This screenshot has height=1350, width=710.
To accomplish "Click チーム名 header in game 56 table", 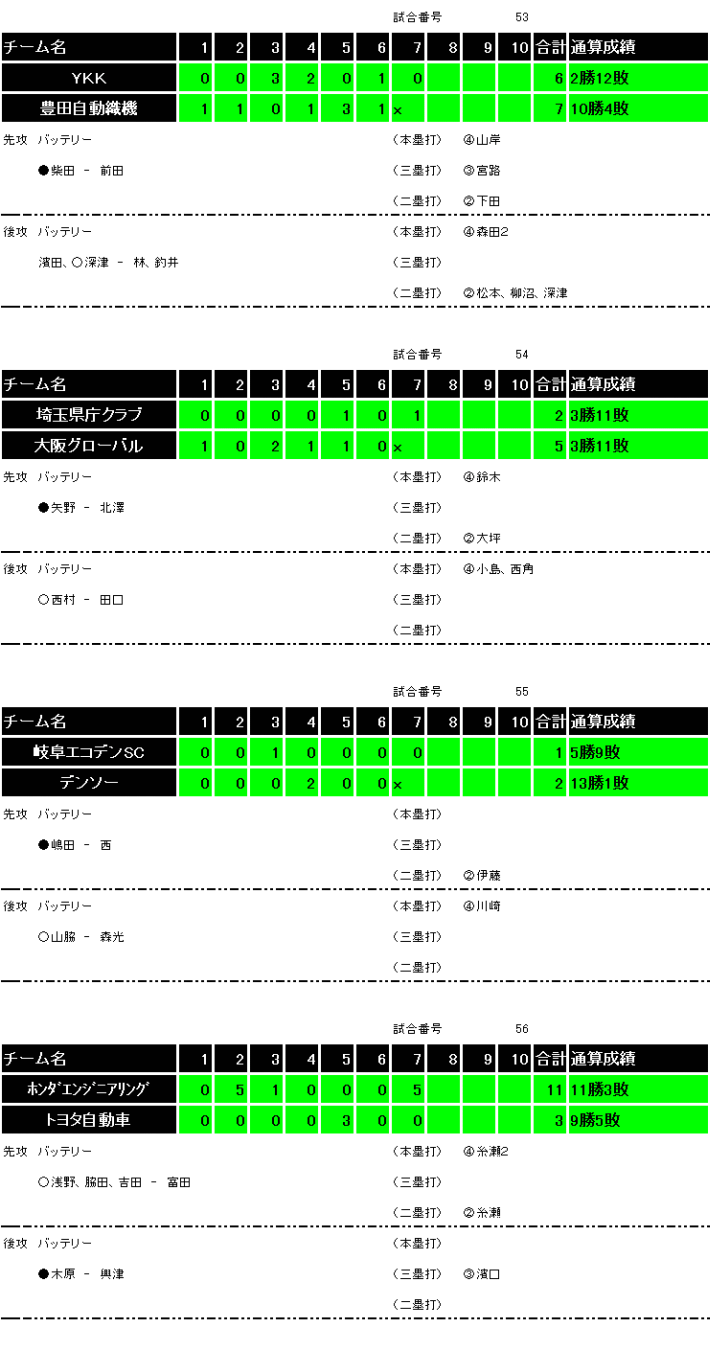I will tap(89, 1058).
